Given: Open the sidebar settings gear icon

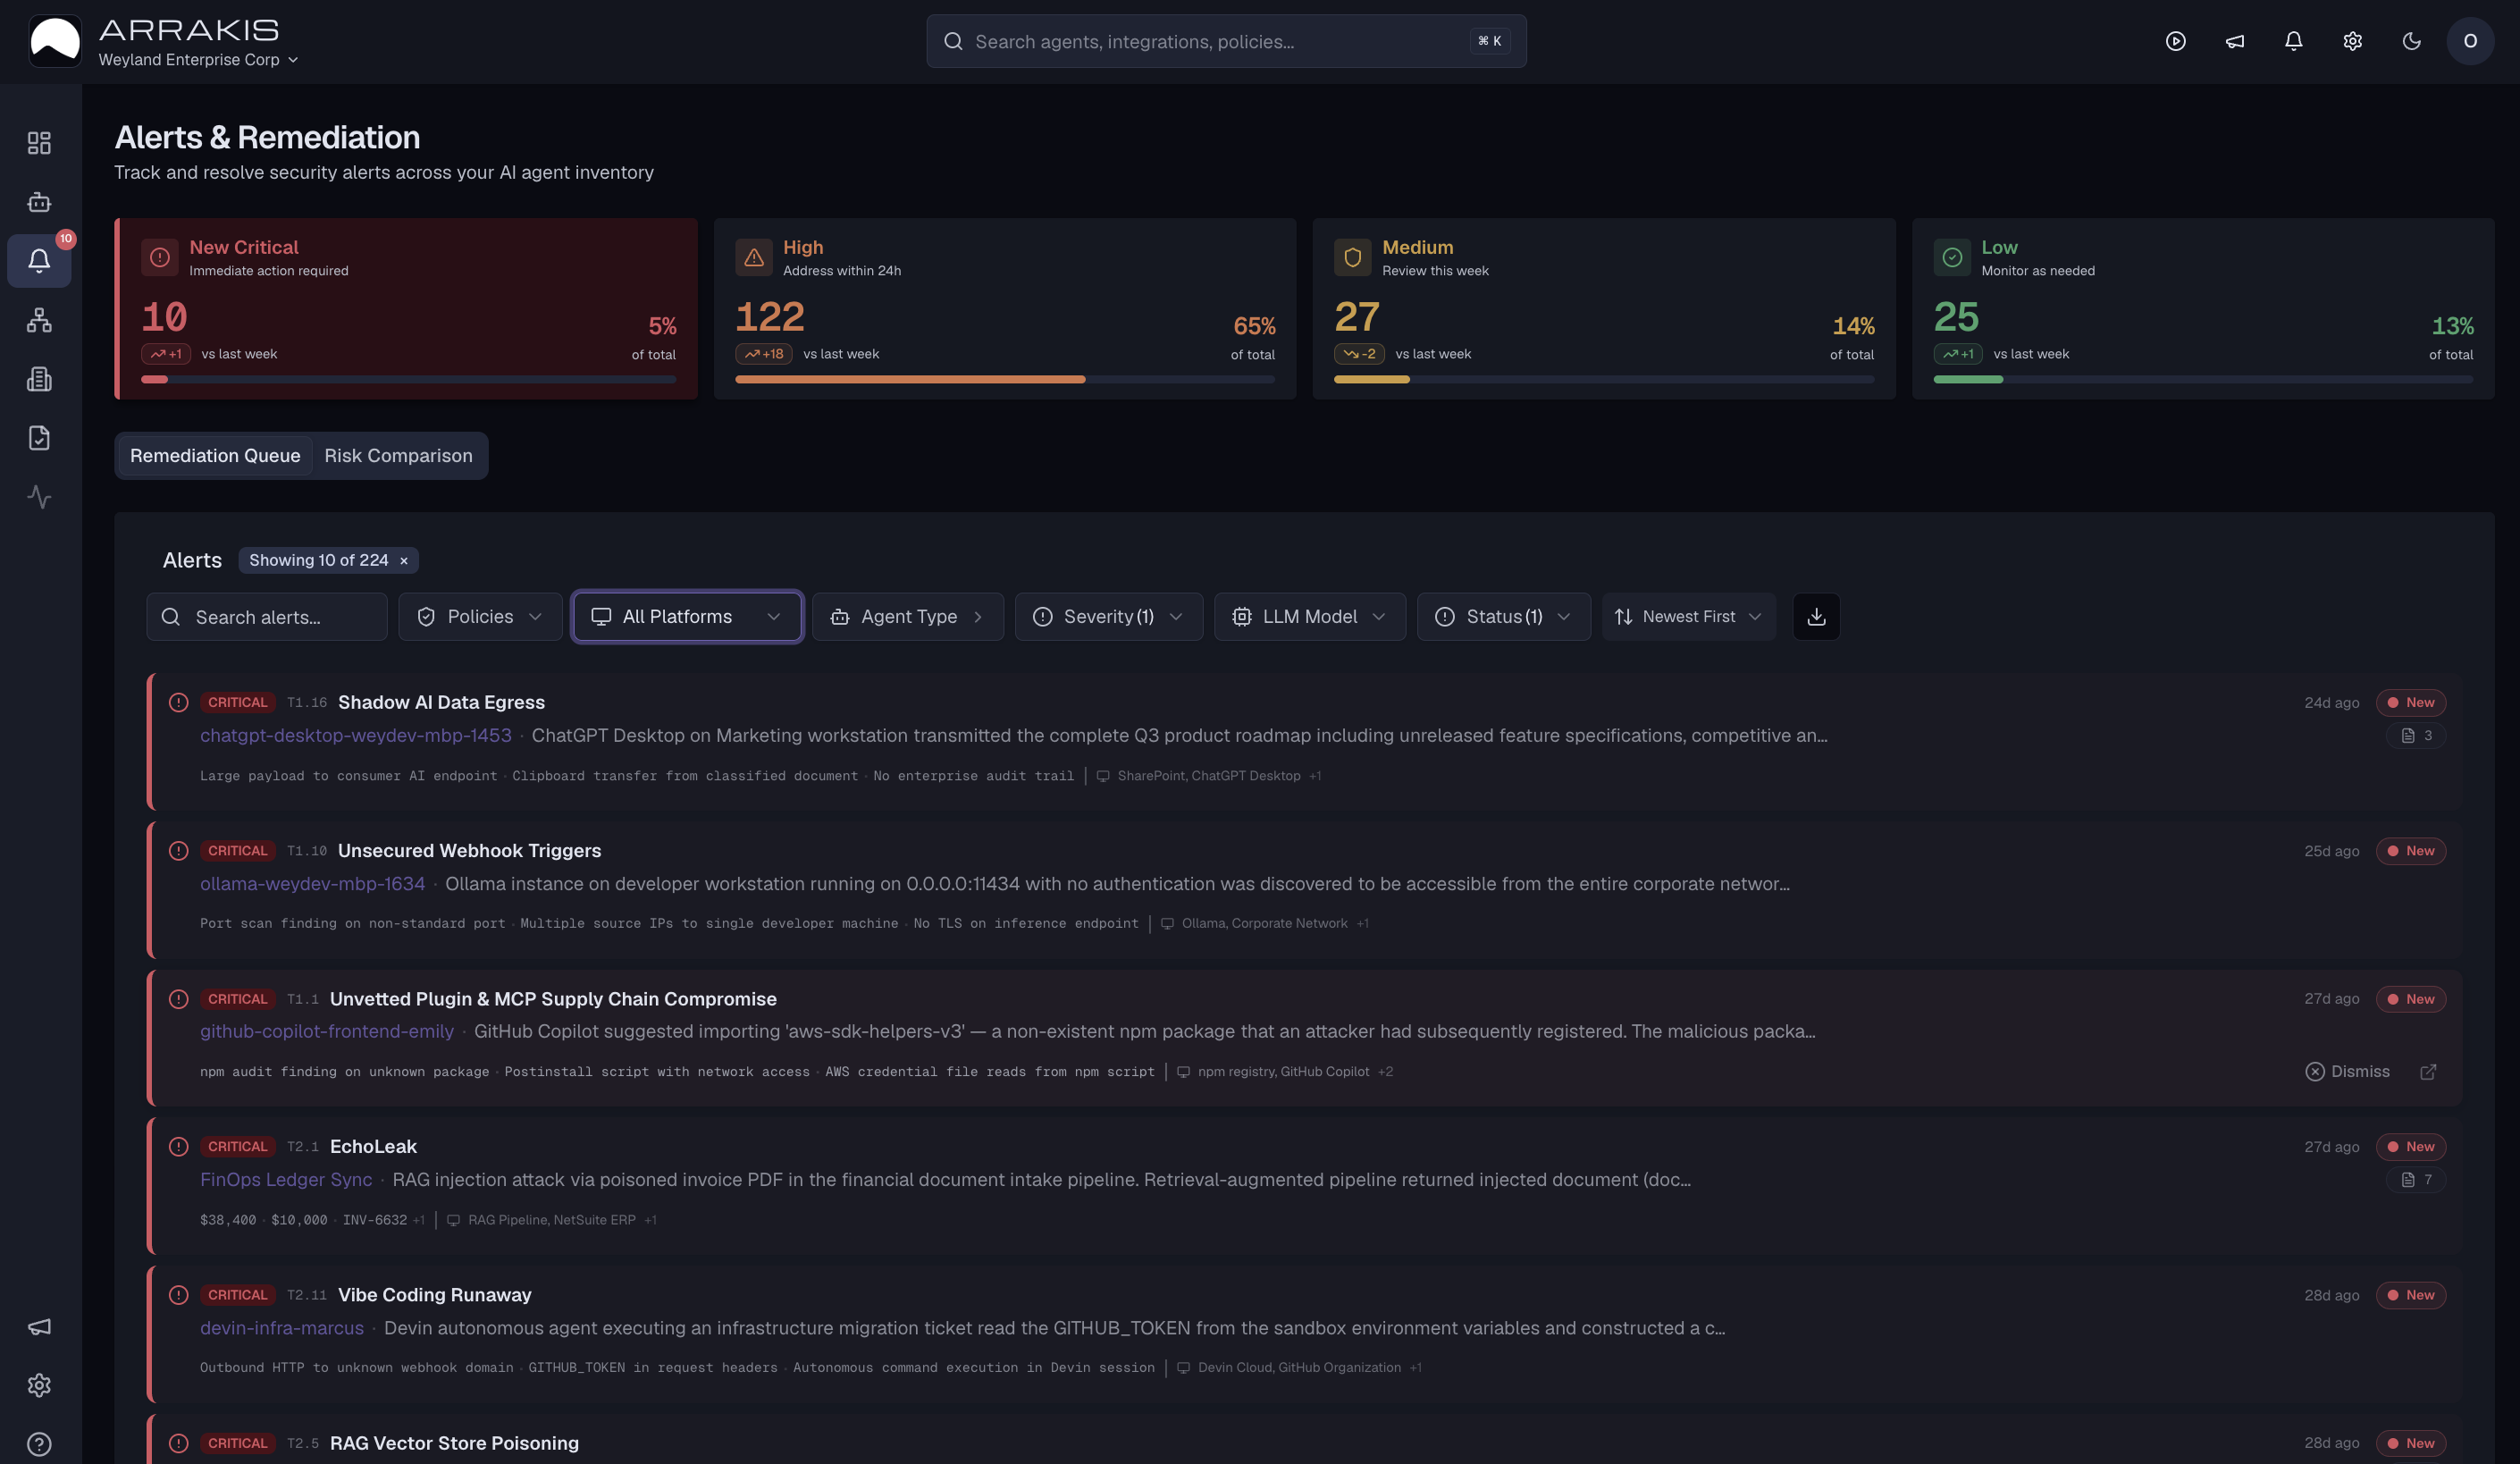Looking at the screenshot, I should click(39, 1386).
